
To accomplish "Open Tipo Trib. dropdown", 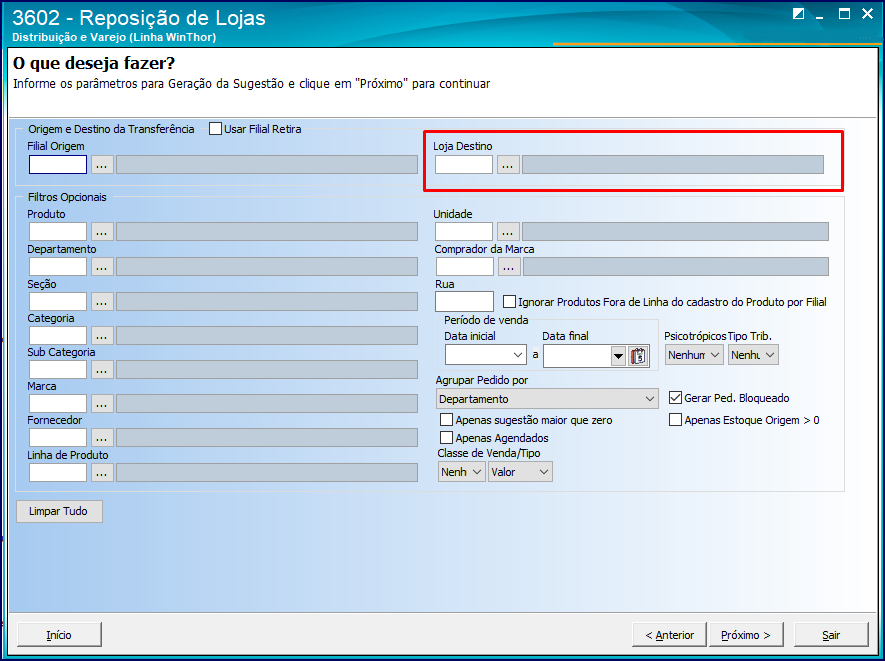I will point(753,355).
